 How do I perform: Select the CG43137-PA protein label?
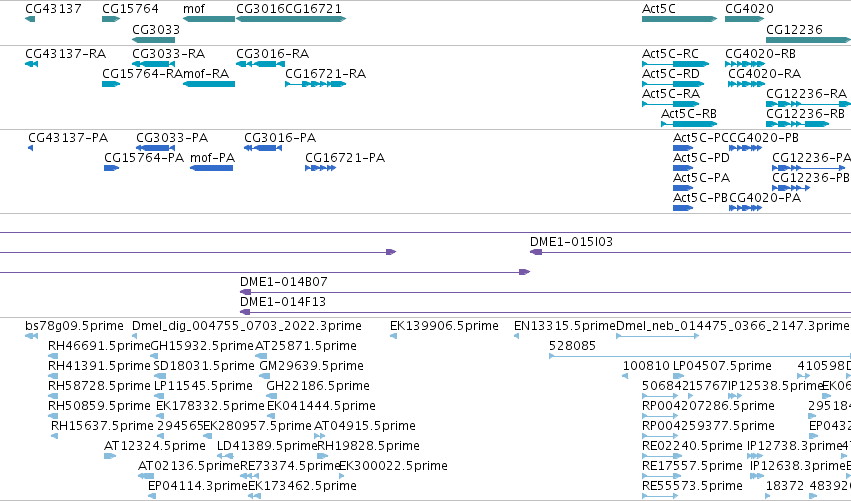[68, 138]
